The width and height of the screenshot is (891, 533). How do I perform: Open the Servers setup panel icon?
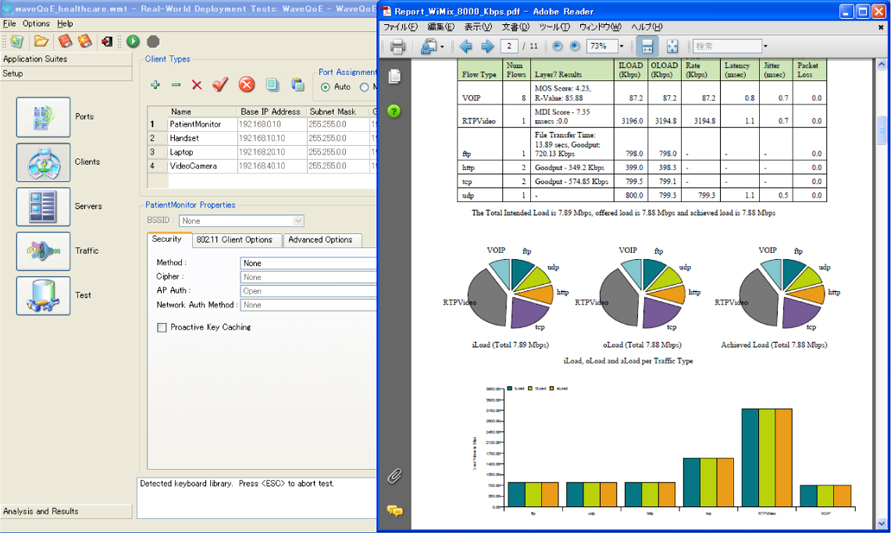tap(43, 207)
